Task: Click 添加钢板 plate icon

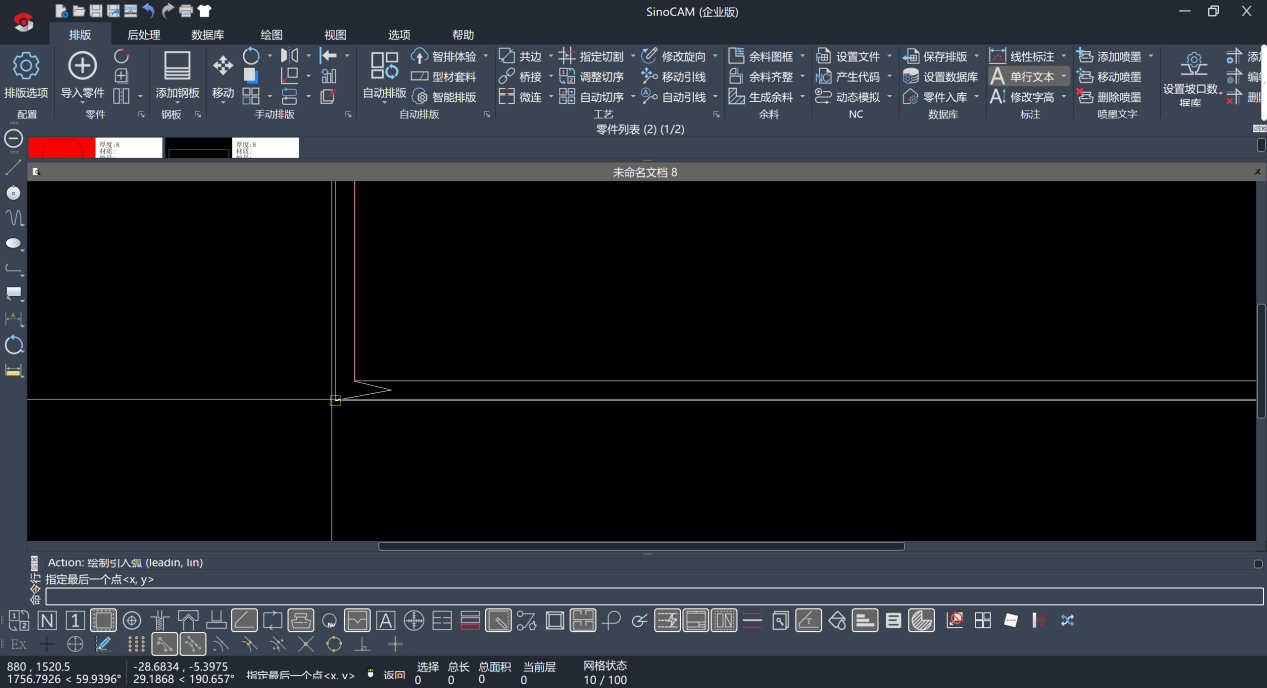Action: pos(177,67)
